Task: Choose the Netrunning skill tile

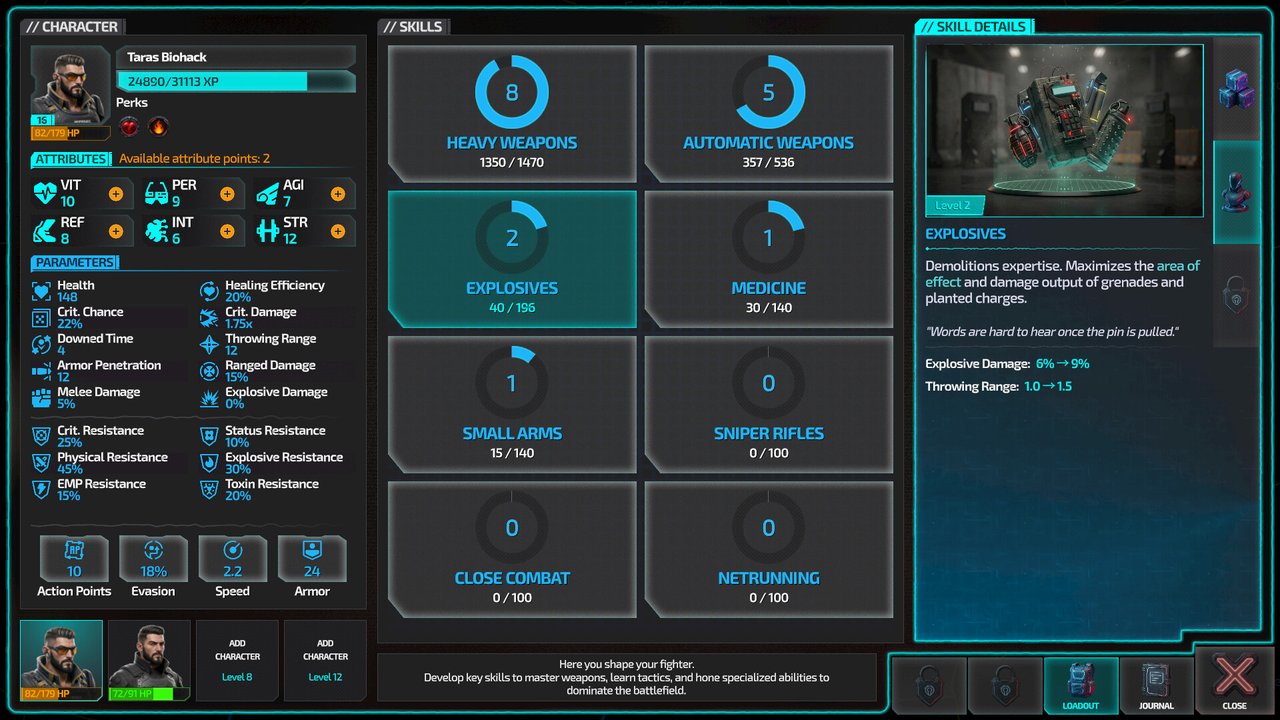Action: click(x=768, y=549)
